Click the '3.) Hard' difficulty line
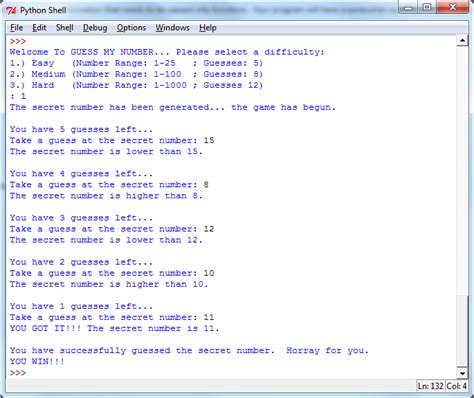474x398 pixels. [136, 85]
